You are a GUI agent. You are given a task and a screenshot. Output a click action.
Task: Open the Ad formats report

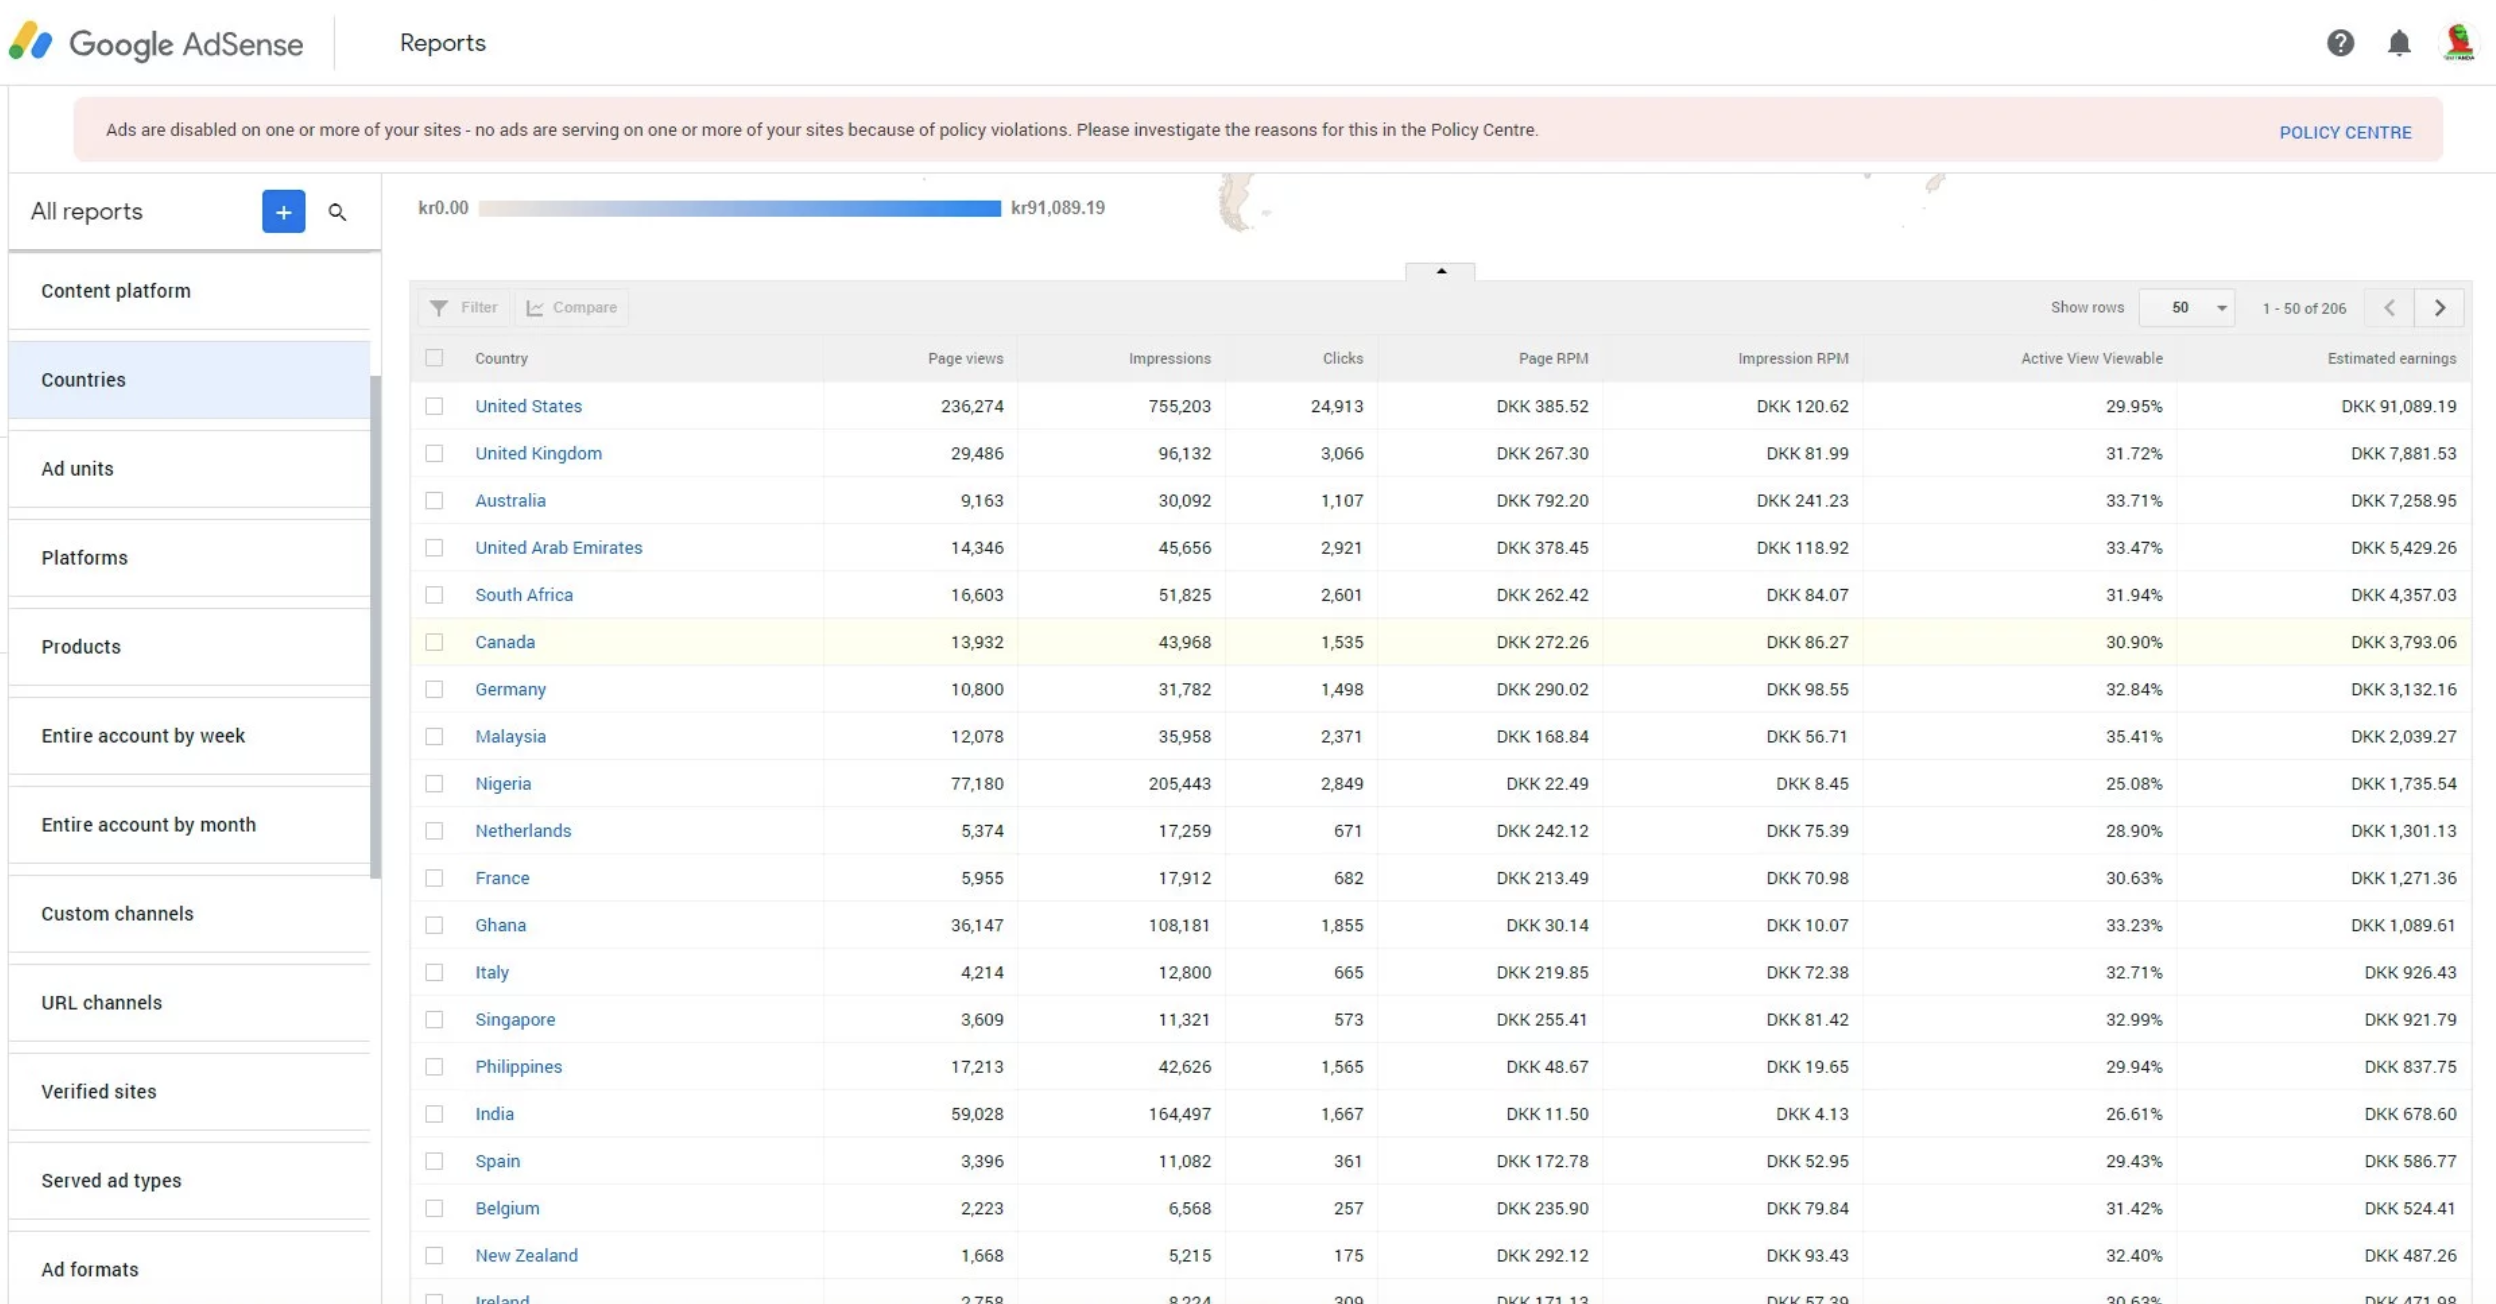pos(189,1269)
